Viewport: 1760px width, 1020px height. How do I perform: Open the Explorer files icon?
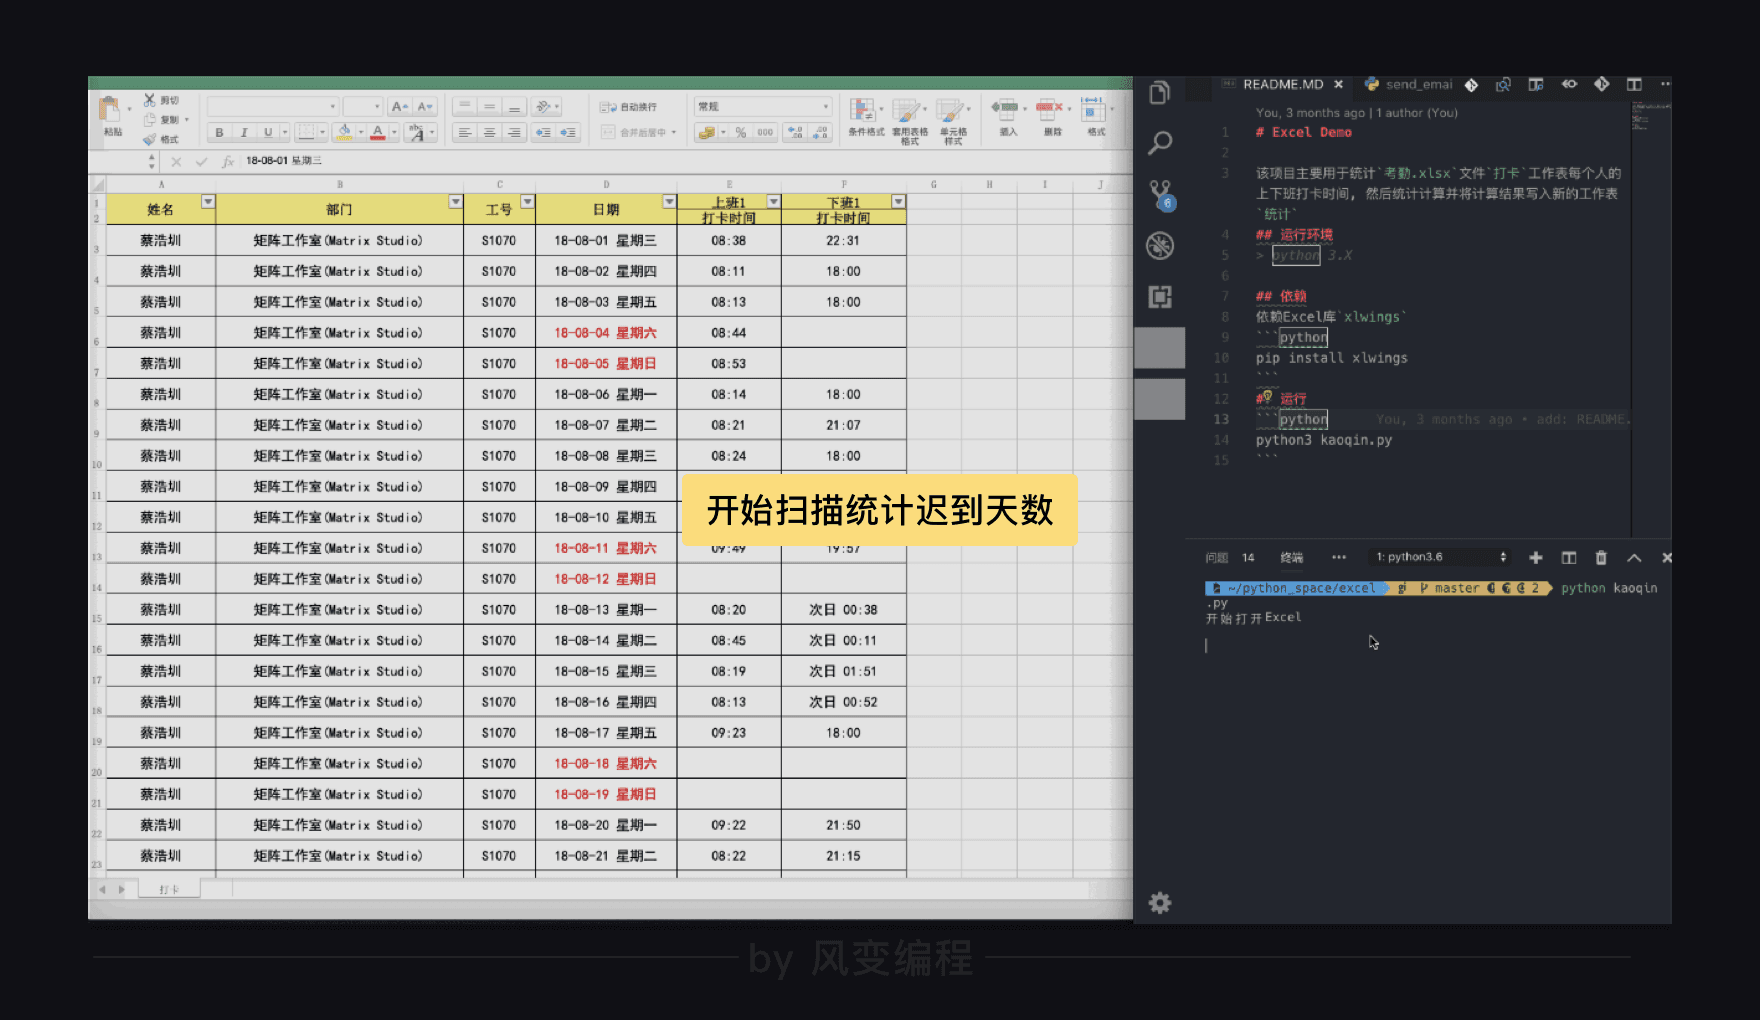pyautogui.click(x=1160, y=93)
